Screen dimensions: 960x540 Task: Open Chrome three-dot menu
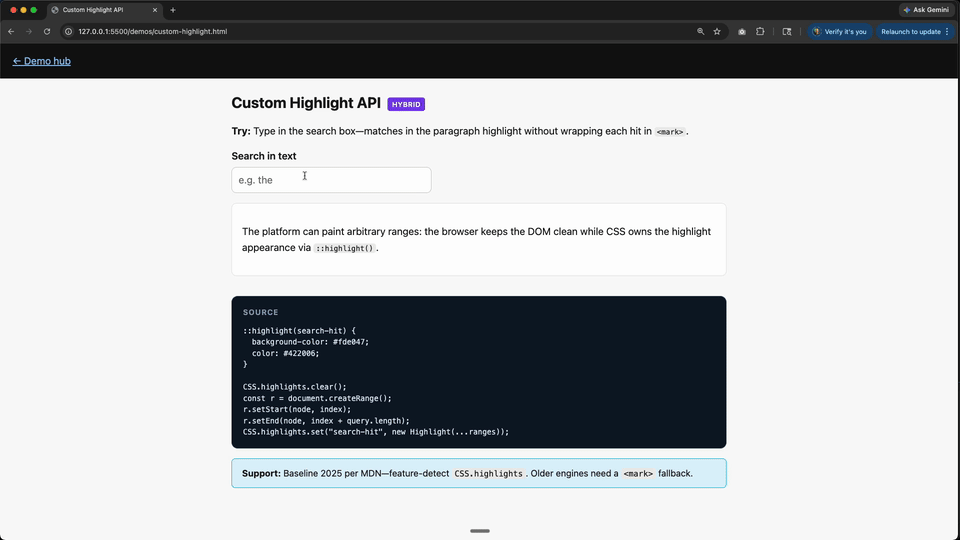(x=947, y=31)
